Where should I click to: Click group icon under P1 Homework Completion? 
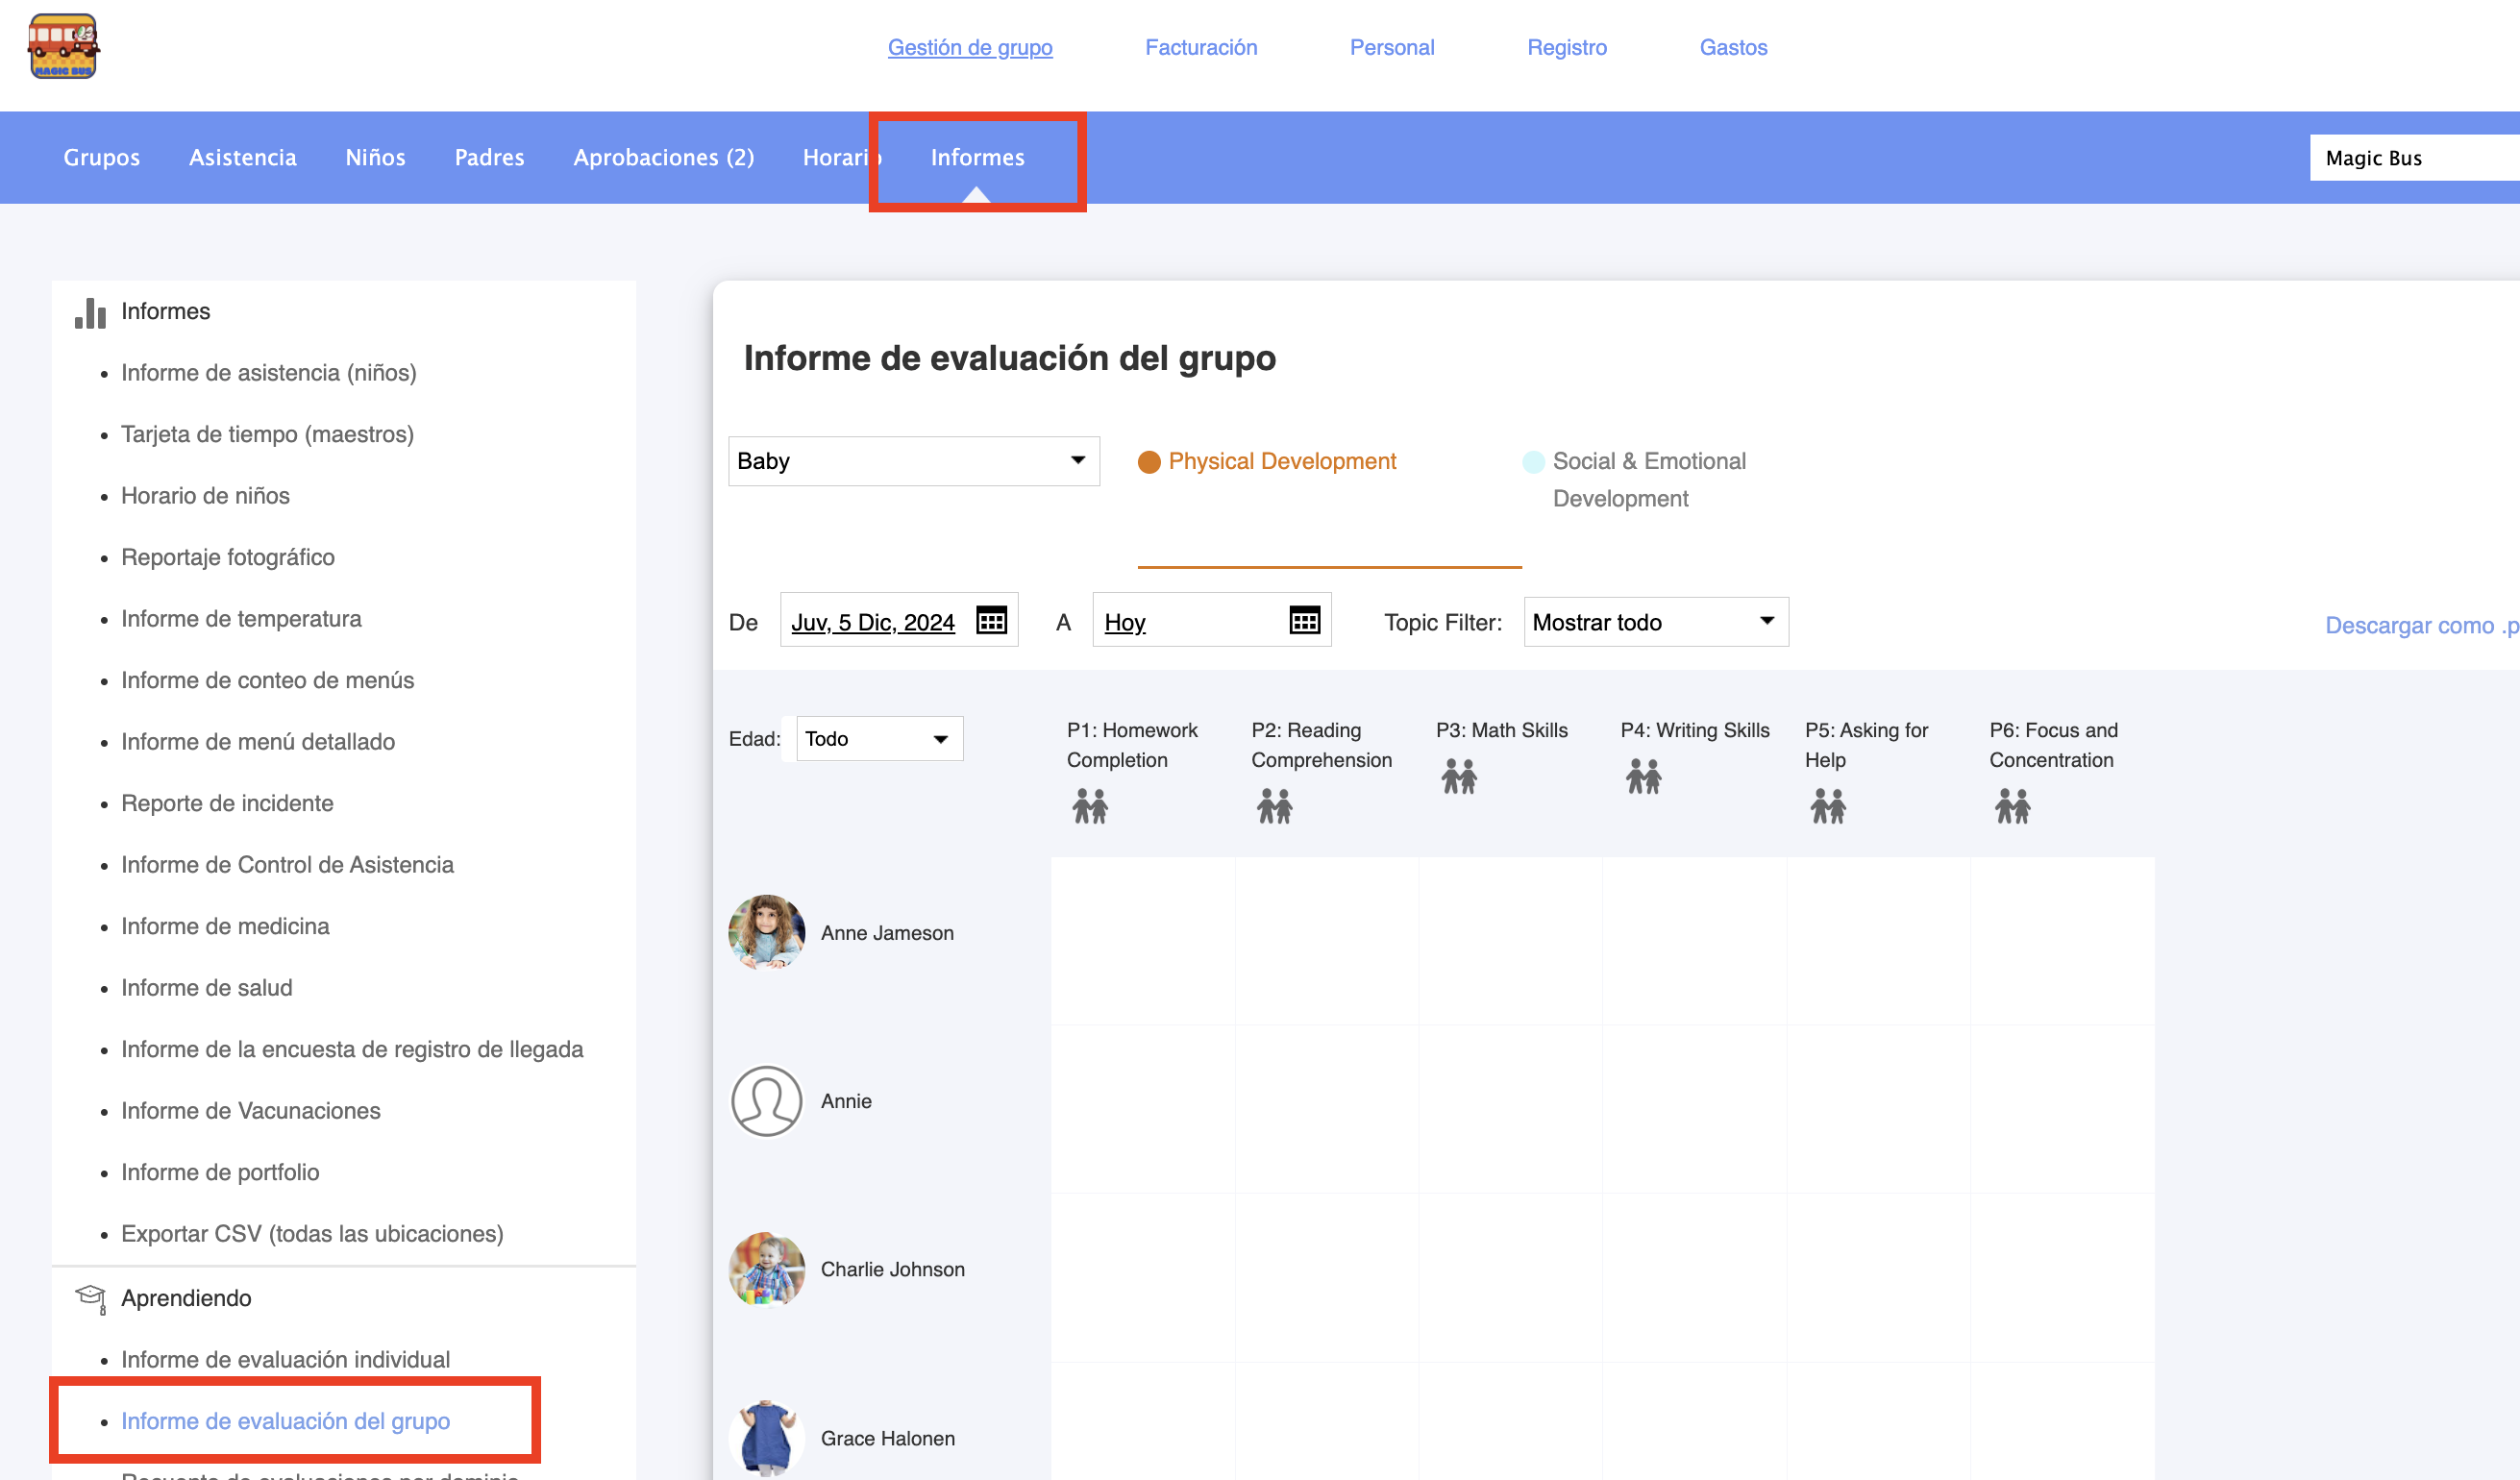pyautogui.click(x=1089, y=806)
